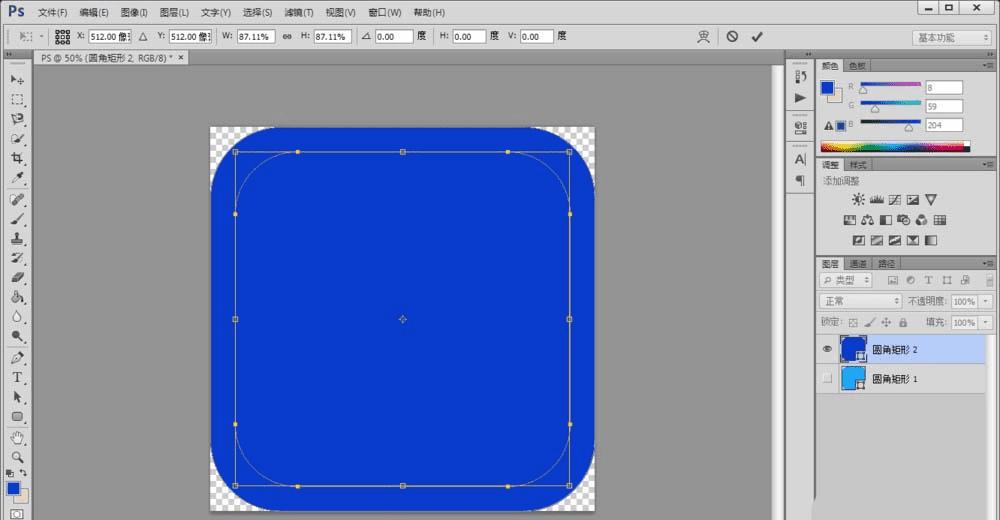
Task: Select the Rounded Rectangle shape tool
Action: click(17, 417)
